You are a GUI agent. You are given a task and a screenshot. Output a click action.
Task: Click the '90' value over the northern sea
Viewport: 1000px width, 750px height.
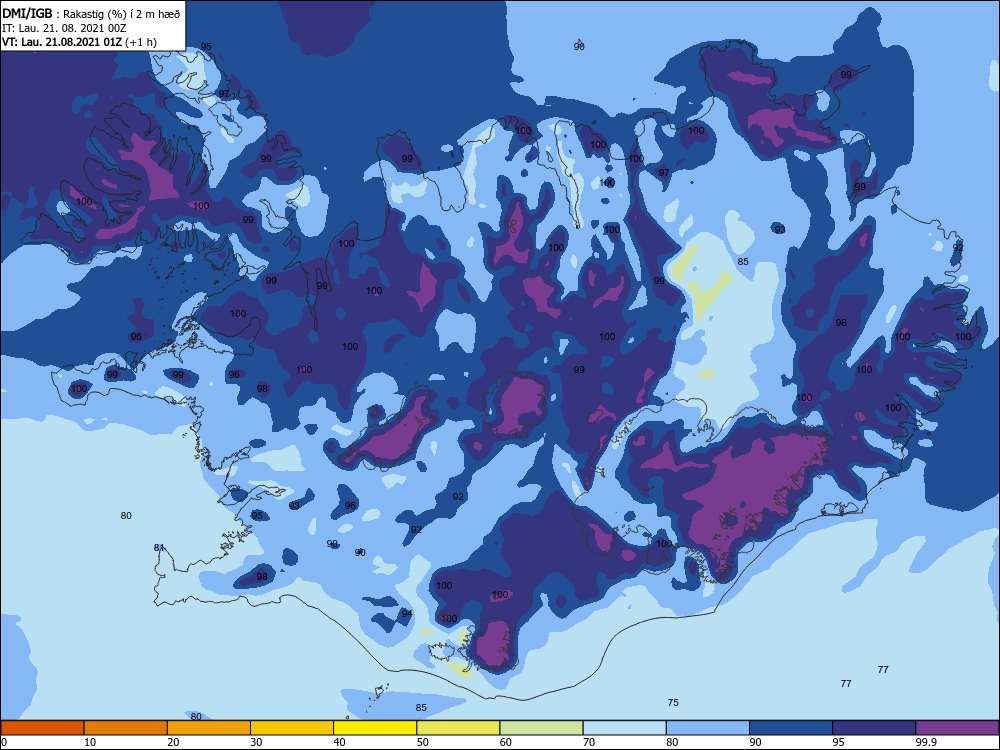point(579,47)
